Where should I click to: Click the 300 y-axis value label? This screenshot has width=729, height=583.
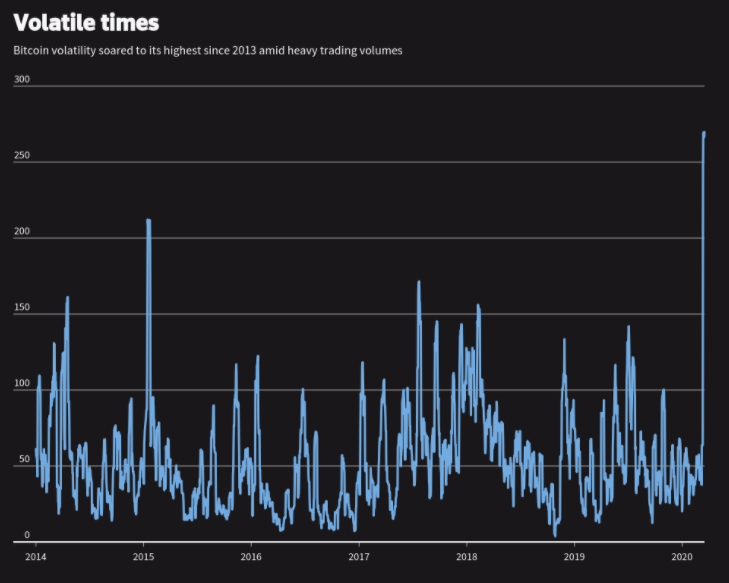(x=22, y=79)
